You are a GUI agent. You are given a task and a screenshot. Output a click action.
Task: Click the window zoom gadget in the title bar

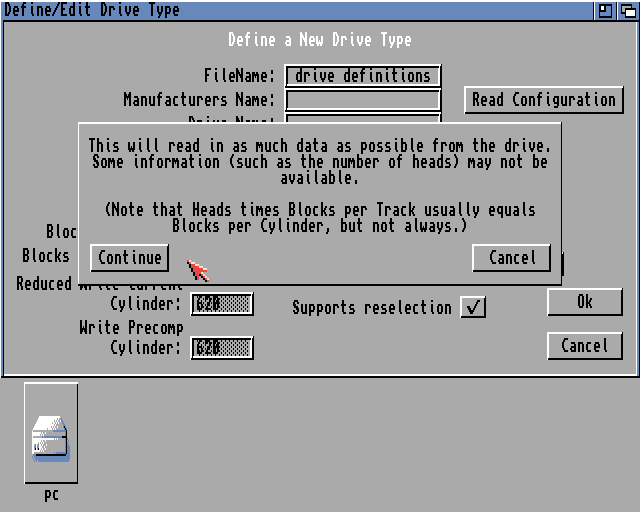(606, 10)
